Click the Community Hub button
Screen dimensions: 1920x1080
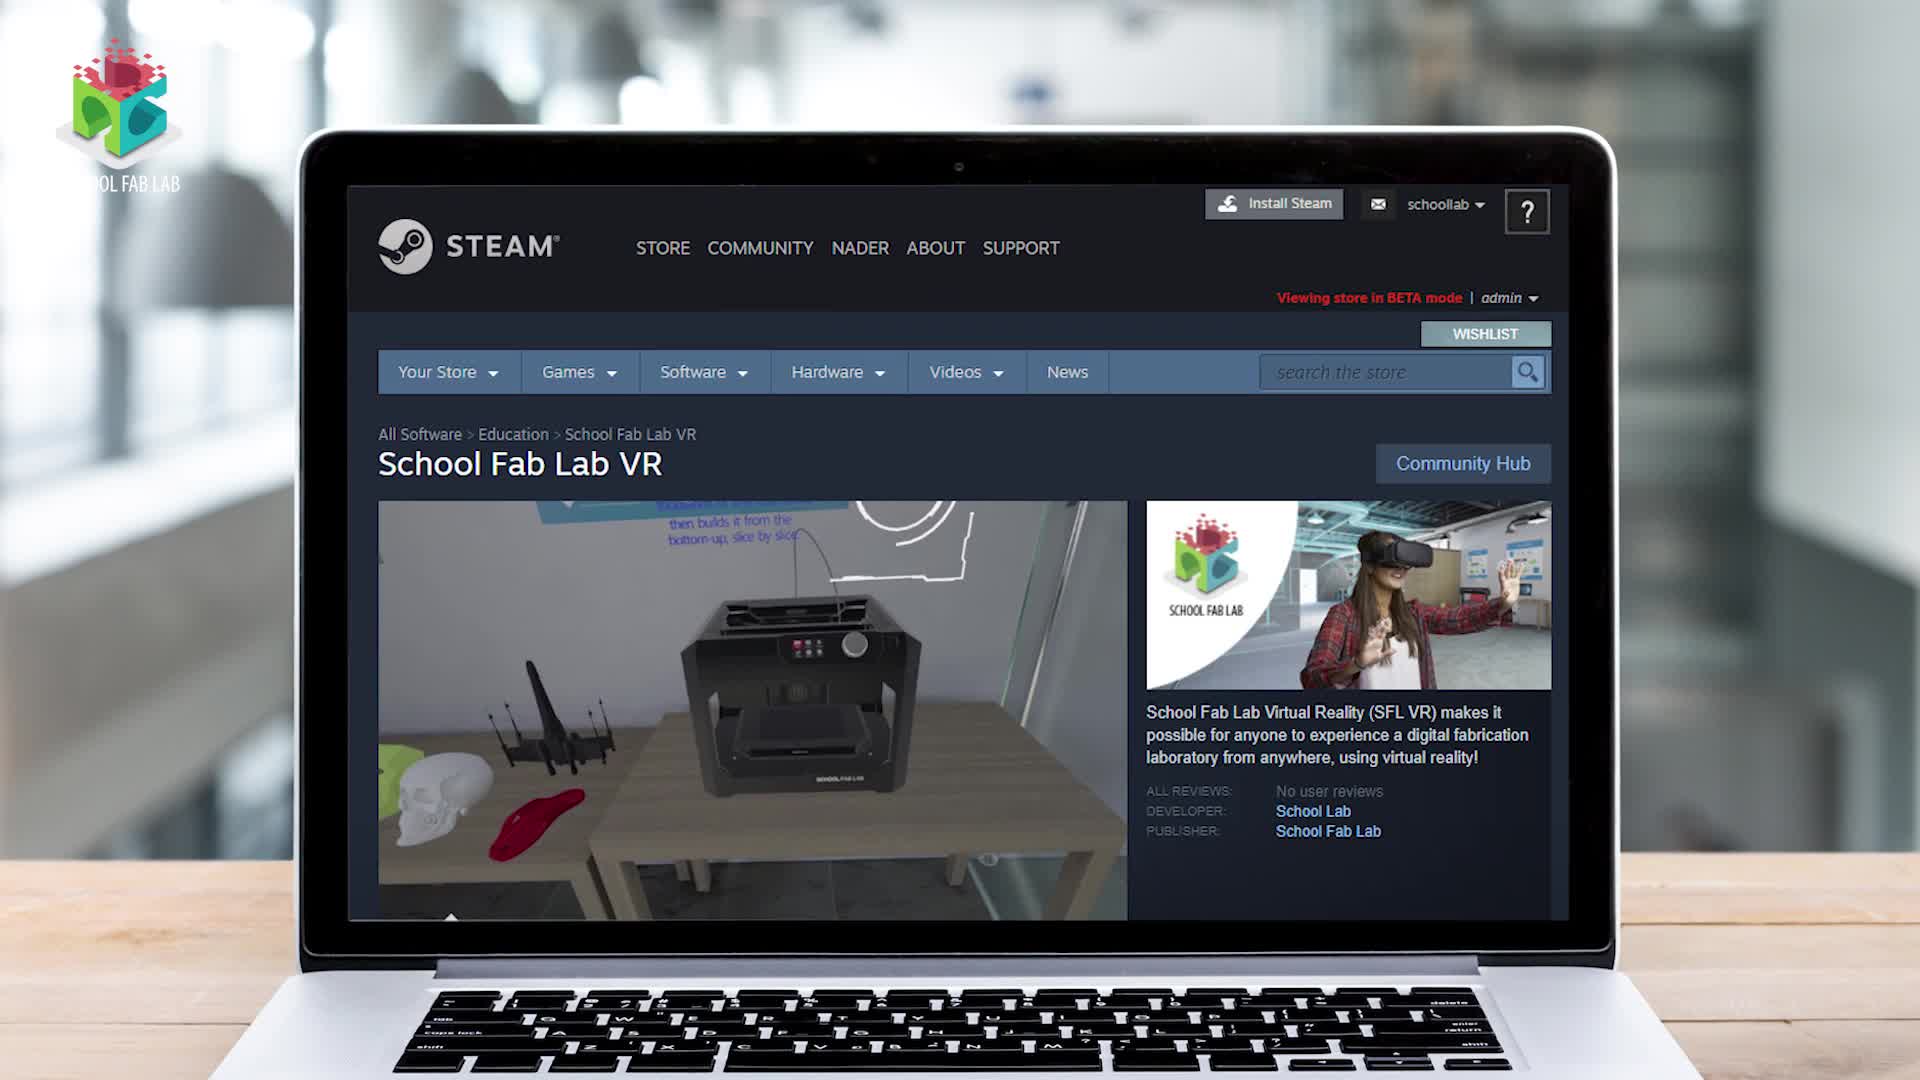click(1462, 464)
